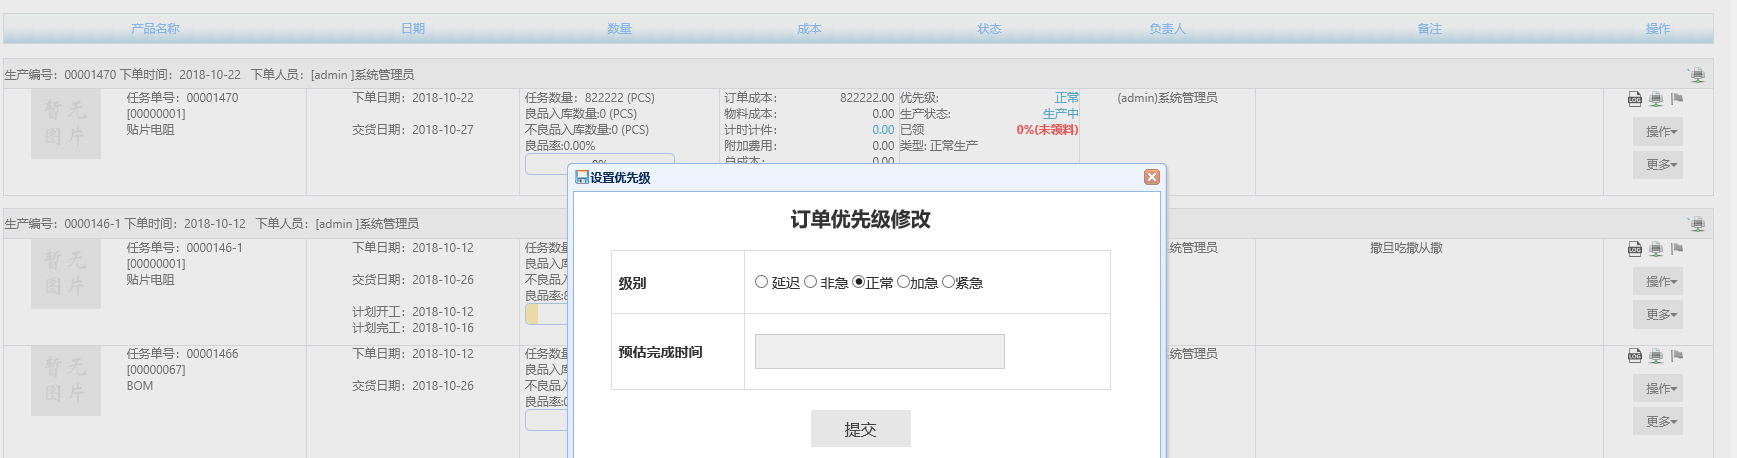
Task: Click the 日期 column header
Action: [x=413, y=29]
